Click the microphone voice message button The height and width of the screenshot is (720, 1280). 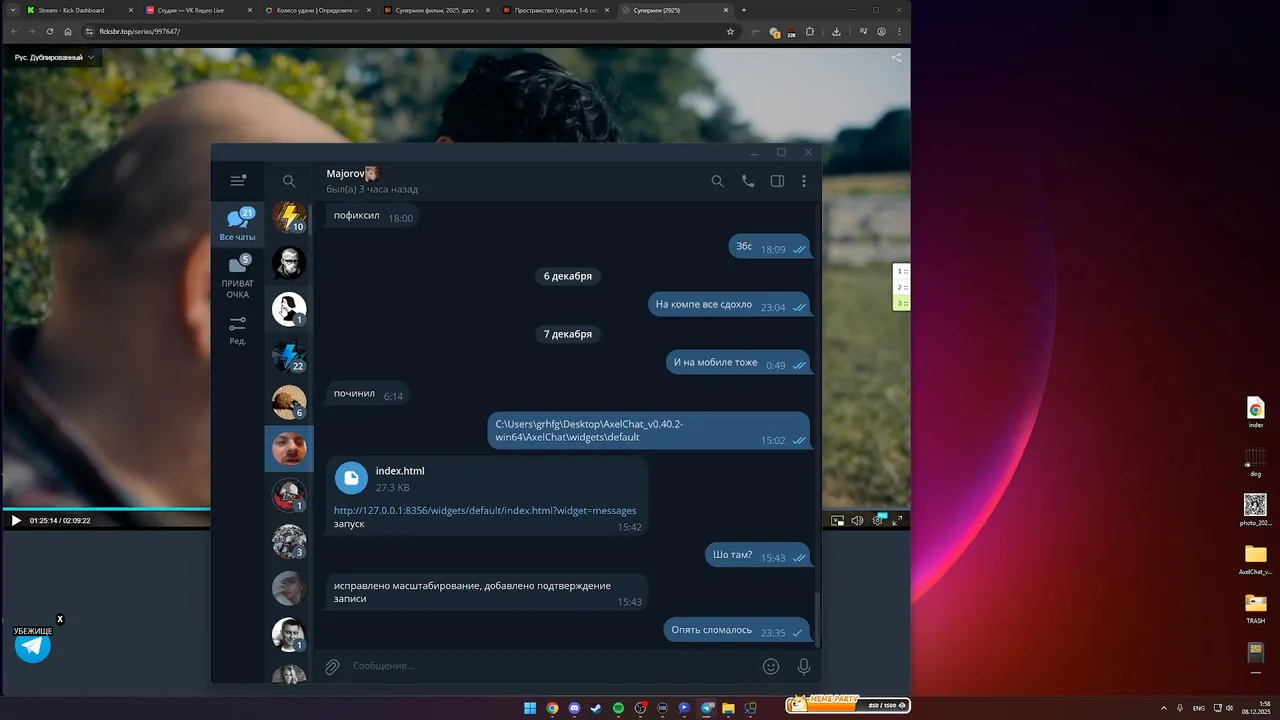pyautogui.click(x=804, y=666)
